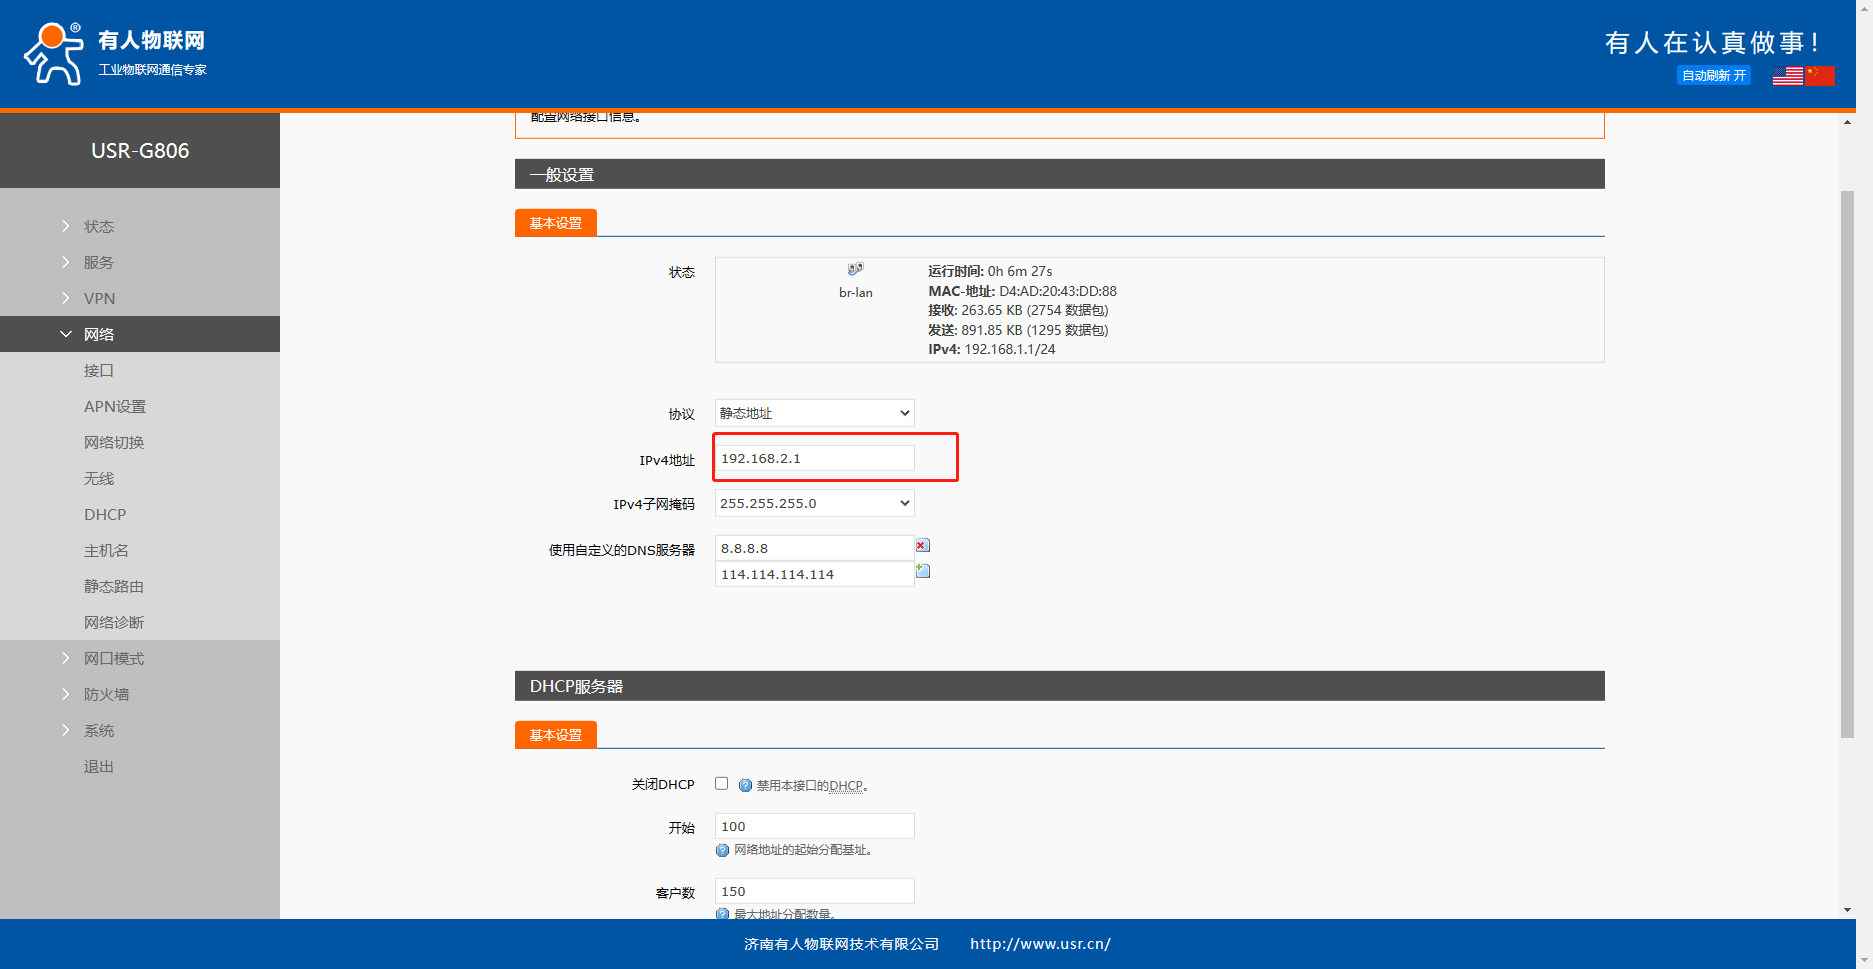Open the www.usr.cn link in footer
The width and height of the screenshot is (1873, 969).
pos(1040,944)
